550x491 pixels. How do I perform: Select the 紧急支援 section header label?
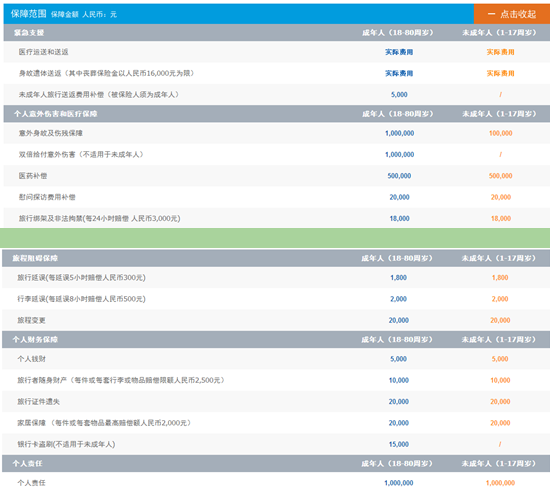pos(29,33)
